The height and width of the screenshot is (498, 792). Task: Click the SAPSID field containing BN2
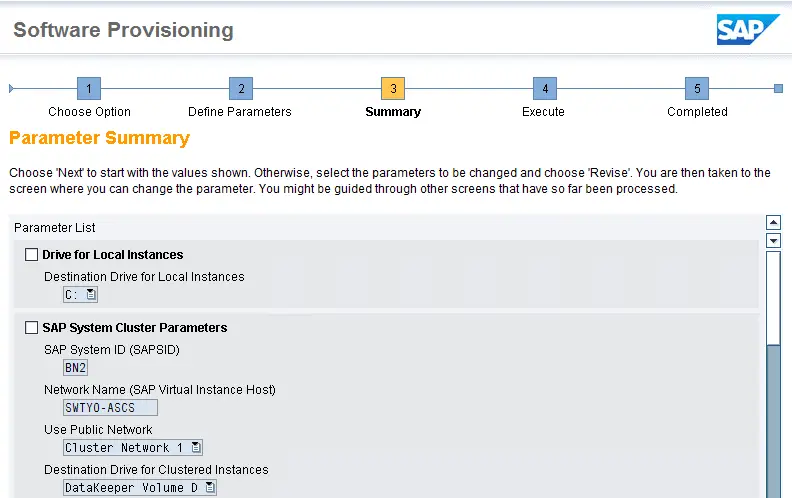click(x=75, y=368)
